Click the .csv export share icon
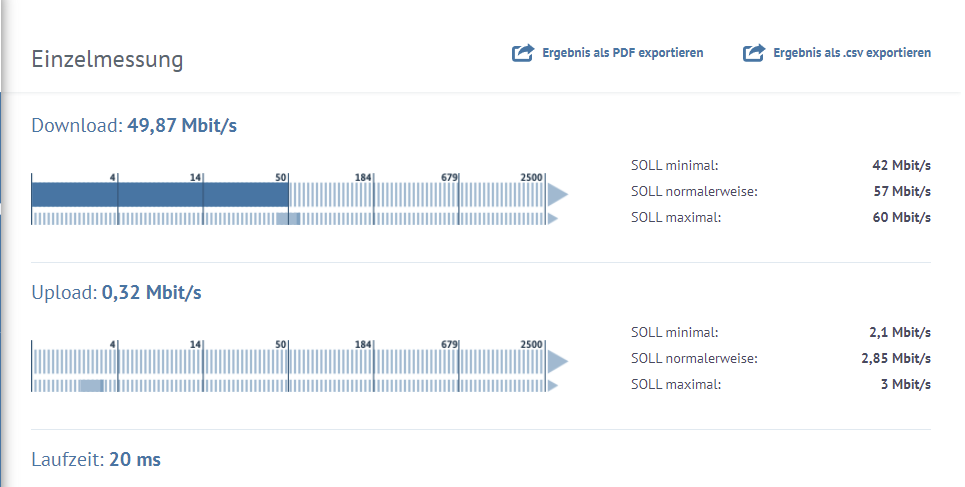 pyautogui.click(x=753, y=53)
